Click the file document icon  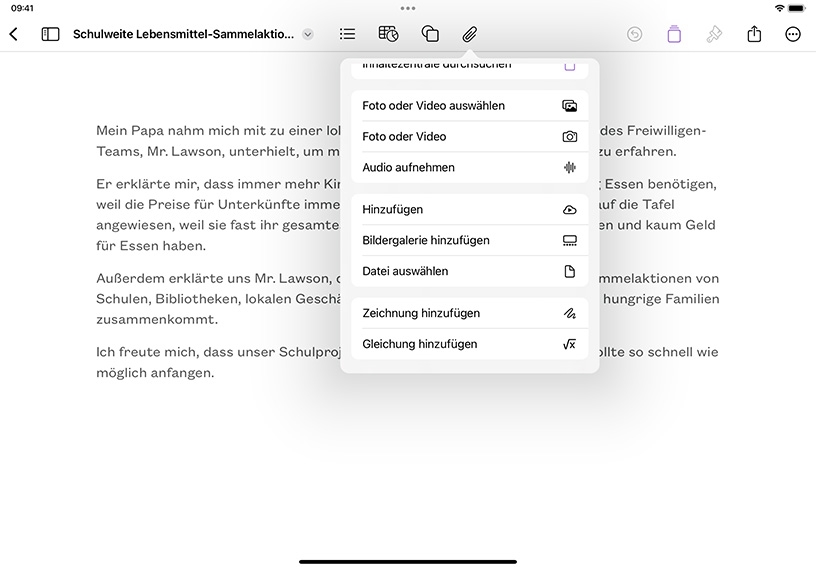[x=569, y=271]
